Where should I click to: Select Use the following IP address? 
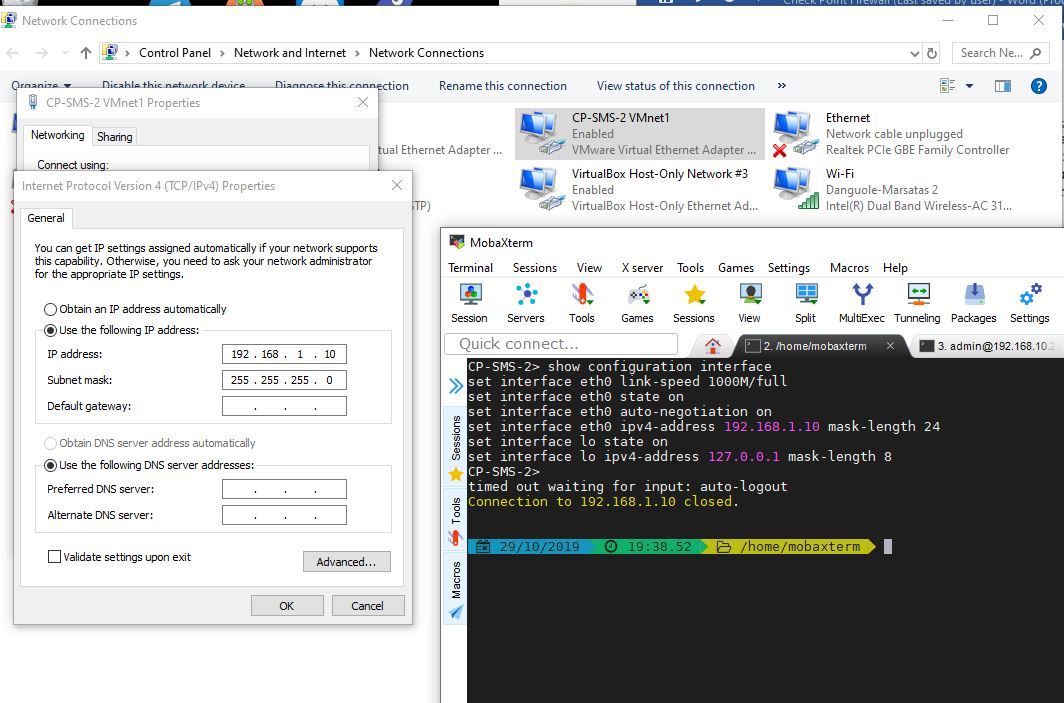[50, 330]
